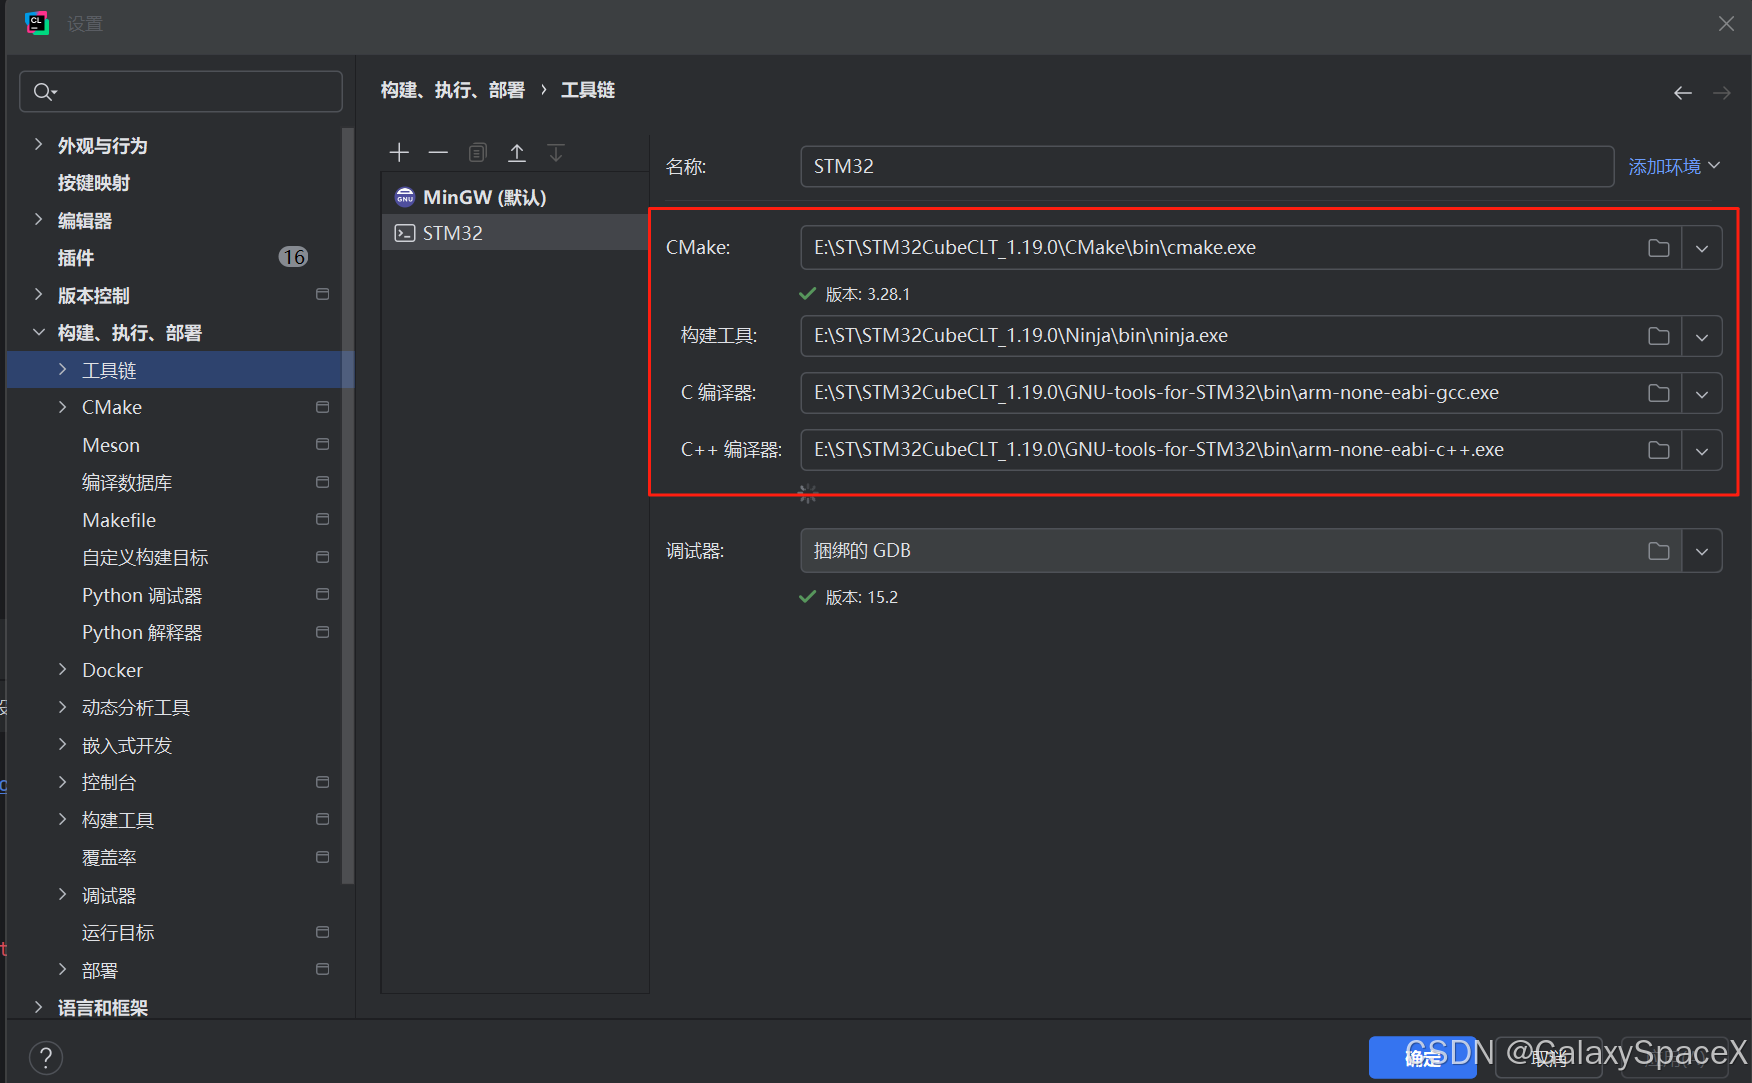Click project-level indicator icon beside Makefile
Viewport: 1752px width, 1083px height.
click(x=322, y=519)
